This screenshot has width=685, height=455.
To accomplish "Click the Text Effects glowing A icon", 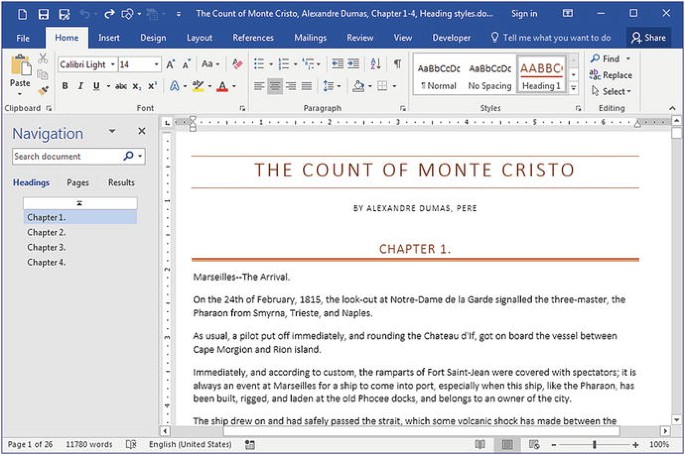I will coord(174,86).
